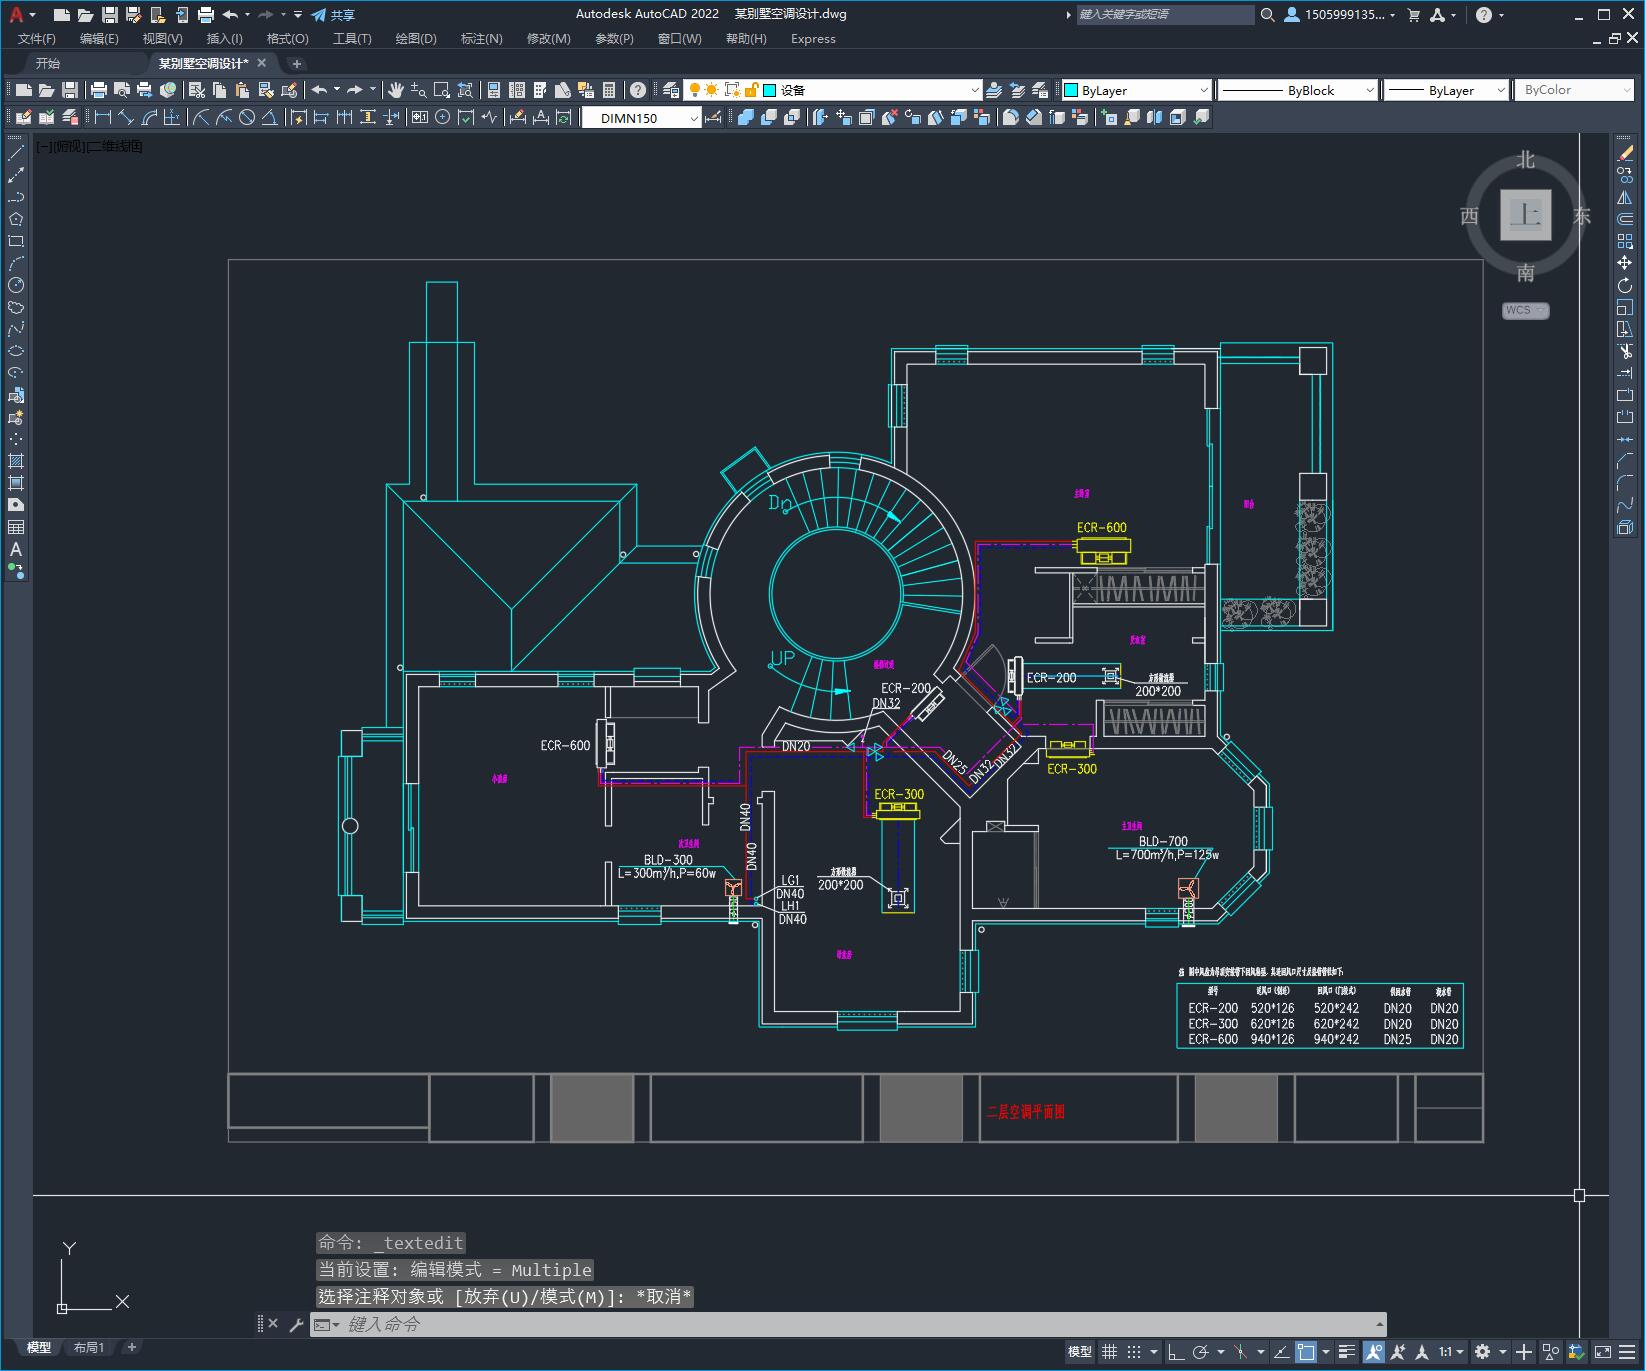Screen dimensions: 1645x1371
Task: Open the DIMN150 dimension style dropdown
Action: (x=642, y=118)
